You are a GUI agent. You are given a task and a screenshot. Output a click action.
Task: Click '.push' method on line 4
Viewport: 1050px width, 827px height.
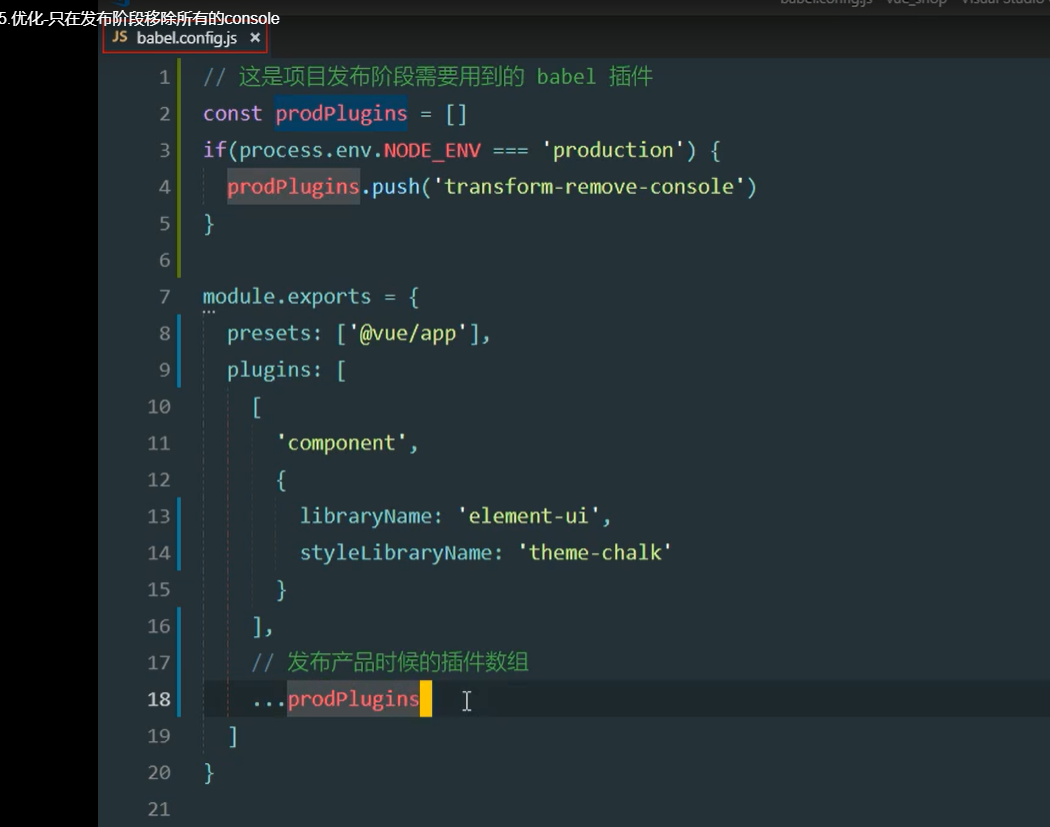[x=390, y=187]
